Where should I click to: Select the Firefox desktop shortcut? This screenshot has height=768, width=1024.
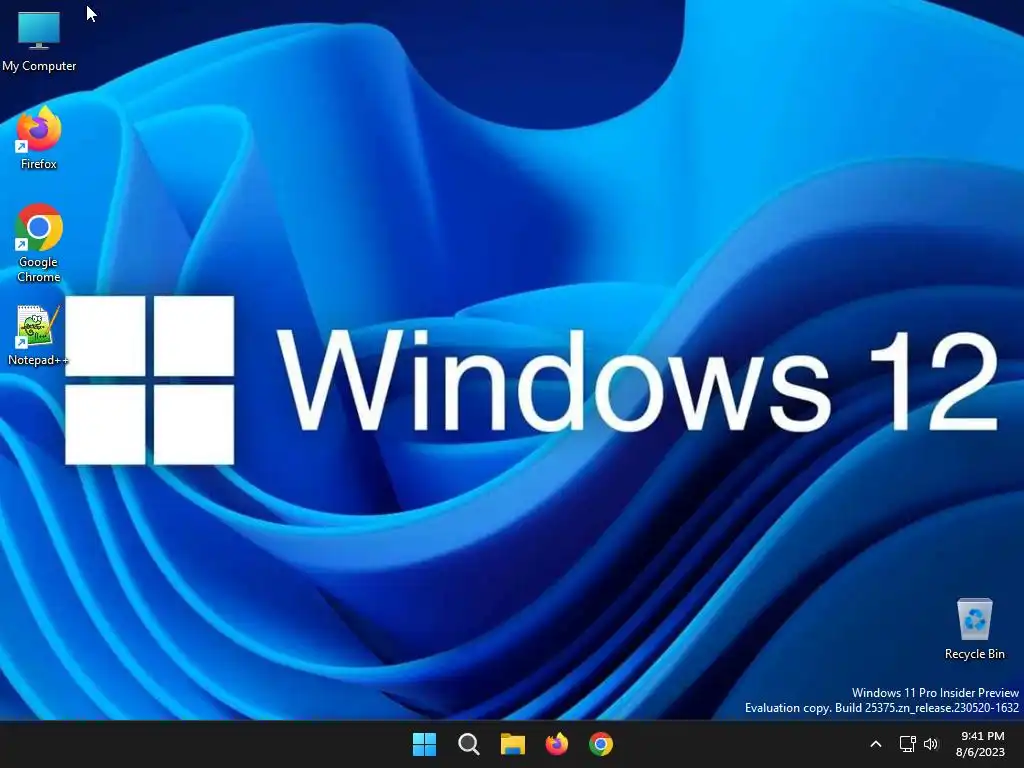pyautogui.click(x=39, y=138)
